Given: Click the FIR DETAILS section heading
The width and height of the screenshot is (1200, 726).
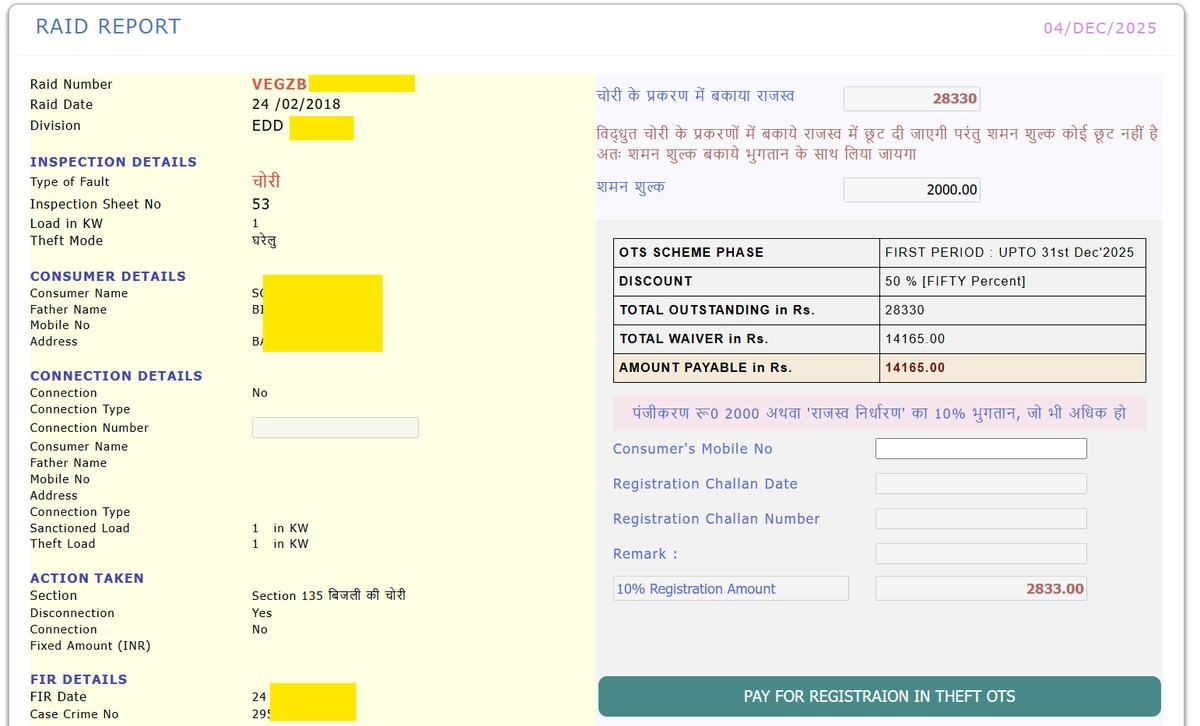Looking at the screenshot, I should tap(78, 679).
